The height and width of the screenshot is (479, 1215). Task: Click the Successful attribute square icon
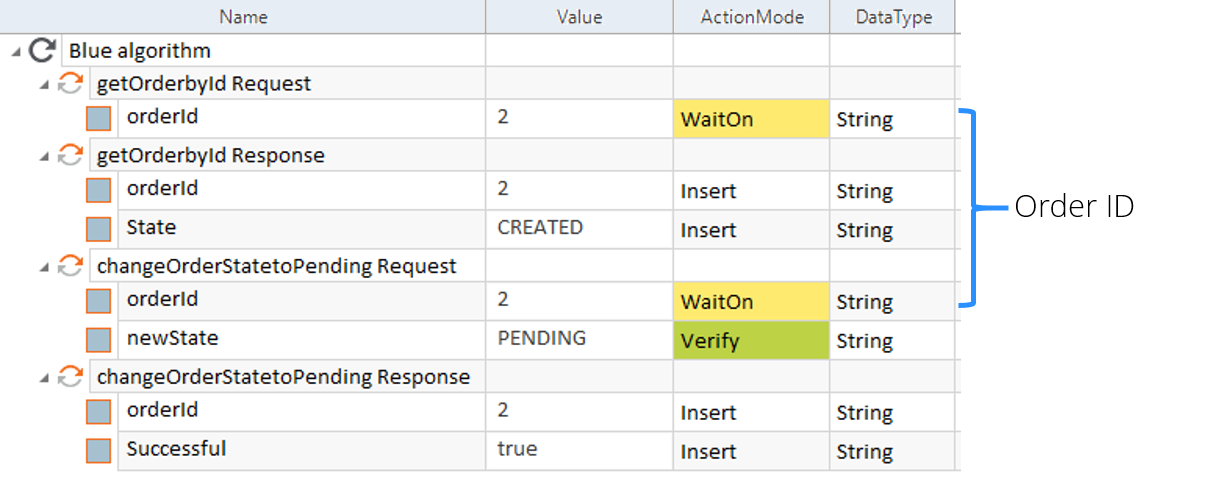(x=98, y=450)
